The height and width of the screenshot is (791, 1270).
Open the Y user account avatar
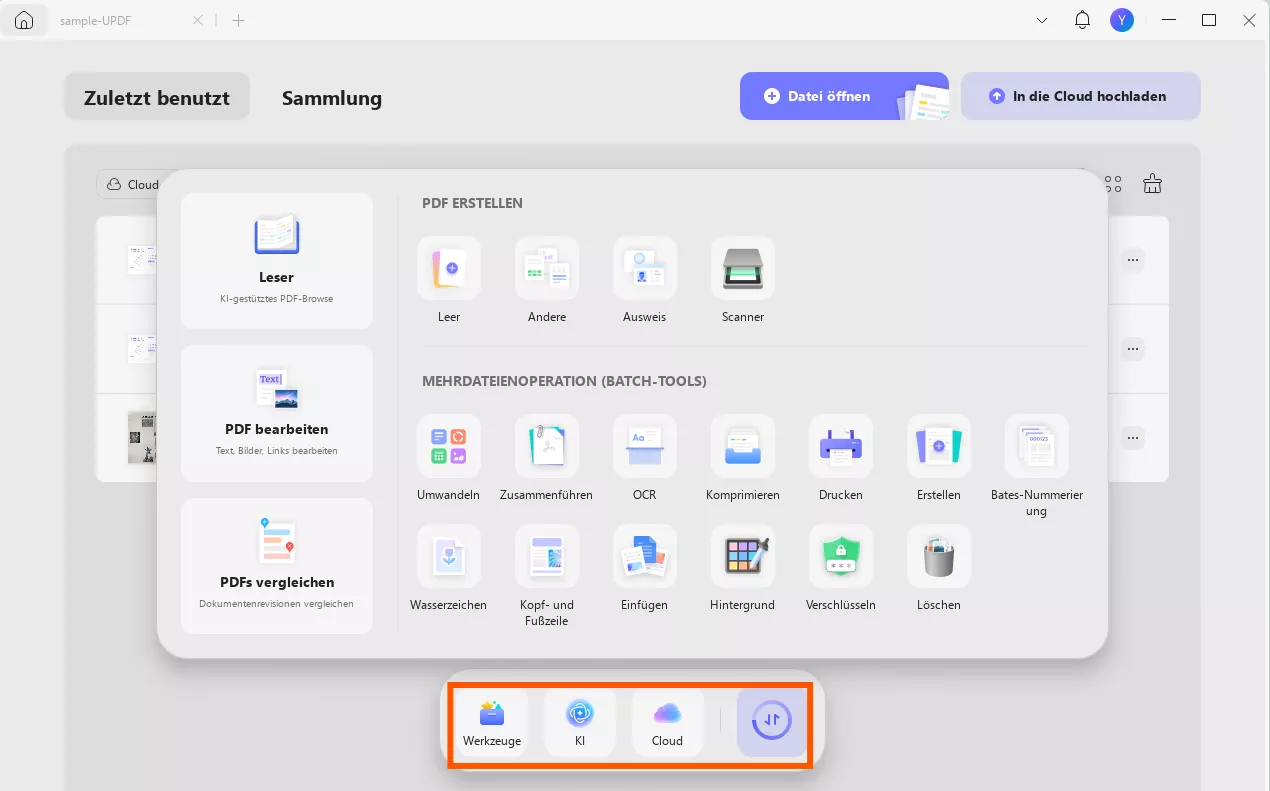1122,20
